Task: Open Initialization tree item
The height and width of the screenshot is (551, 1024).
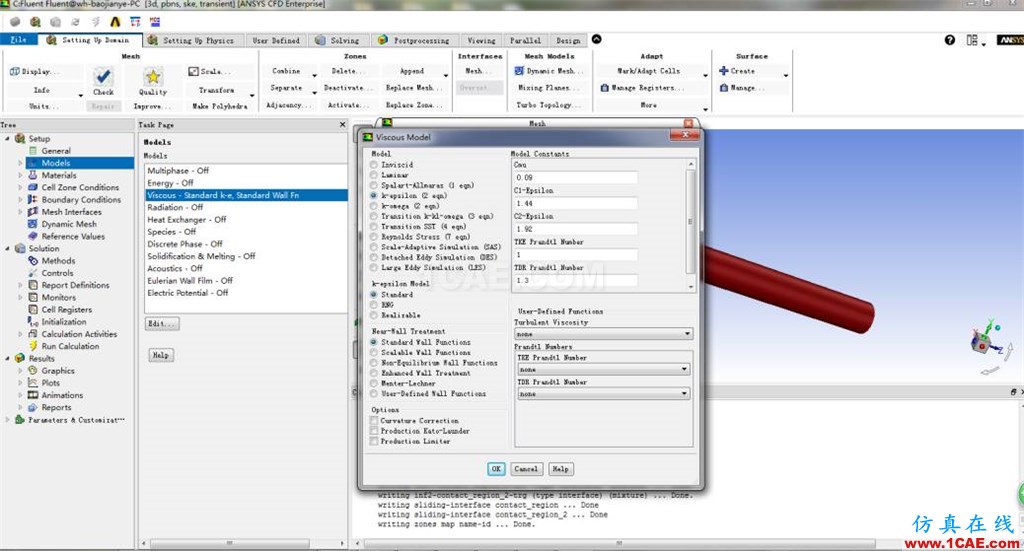Action: 63,322
